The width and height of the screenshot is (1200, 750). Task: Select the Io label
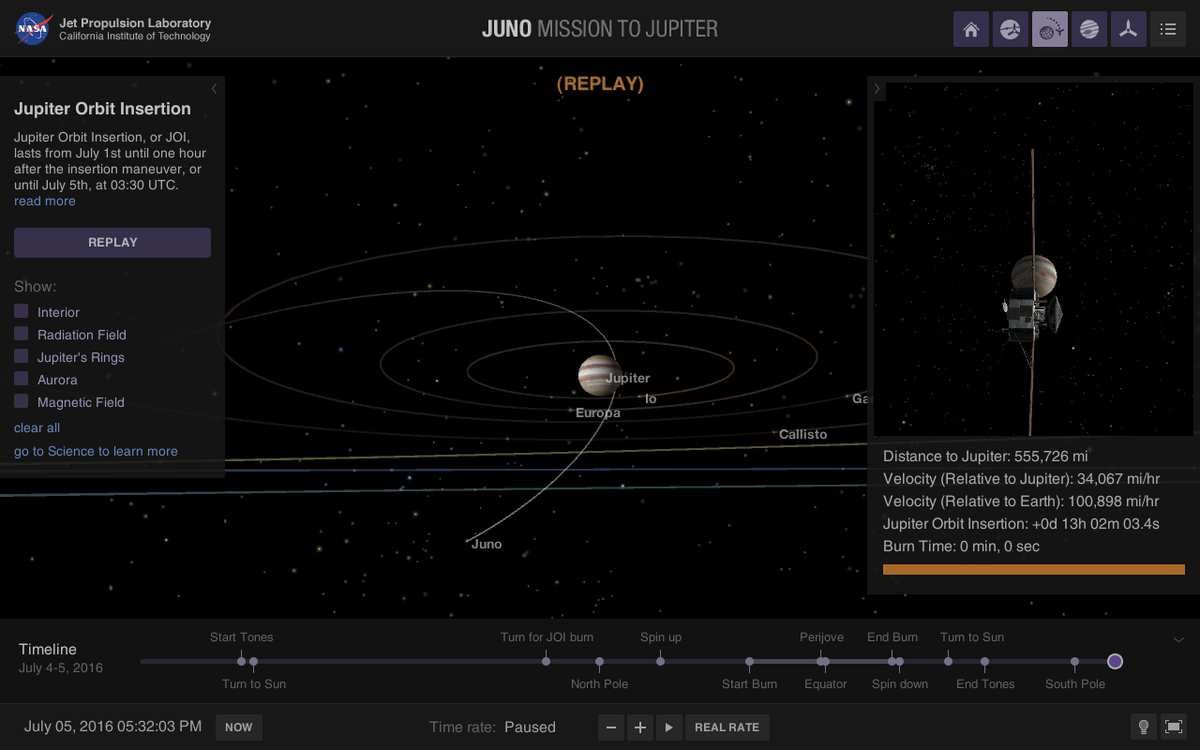[x=650, y=398]
